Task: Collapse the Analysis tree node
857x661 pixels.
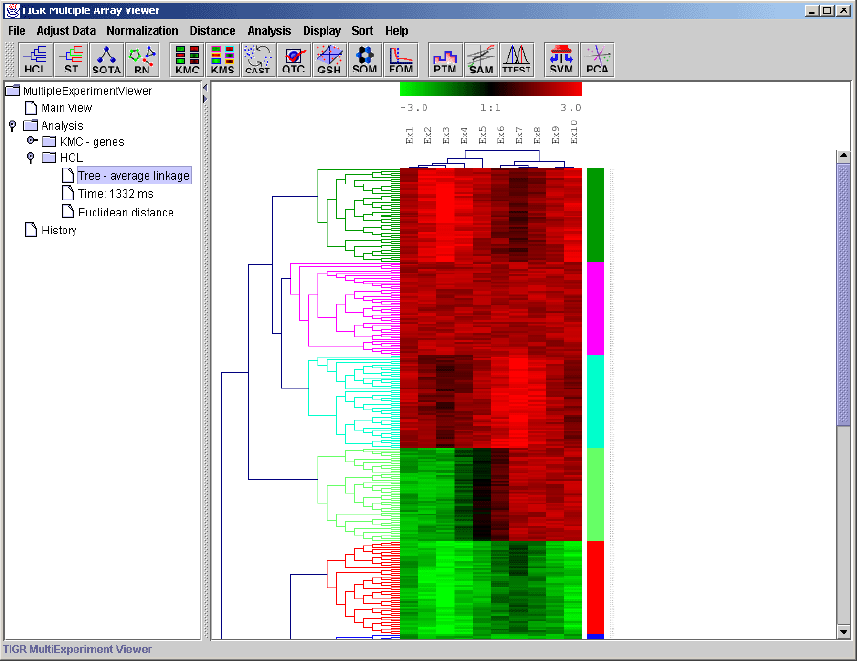Action: point(12,126)
